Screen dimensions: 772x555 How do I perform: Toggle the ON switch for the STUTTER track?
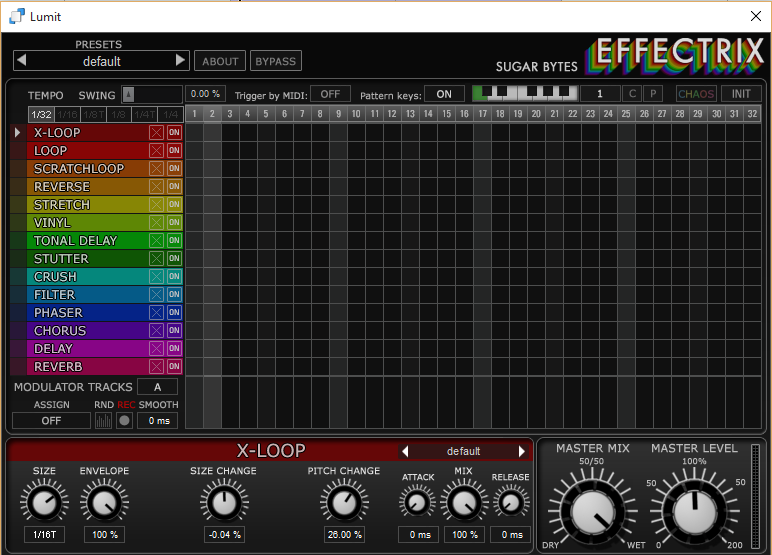click(174, 259)
